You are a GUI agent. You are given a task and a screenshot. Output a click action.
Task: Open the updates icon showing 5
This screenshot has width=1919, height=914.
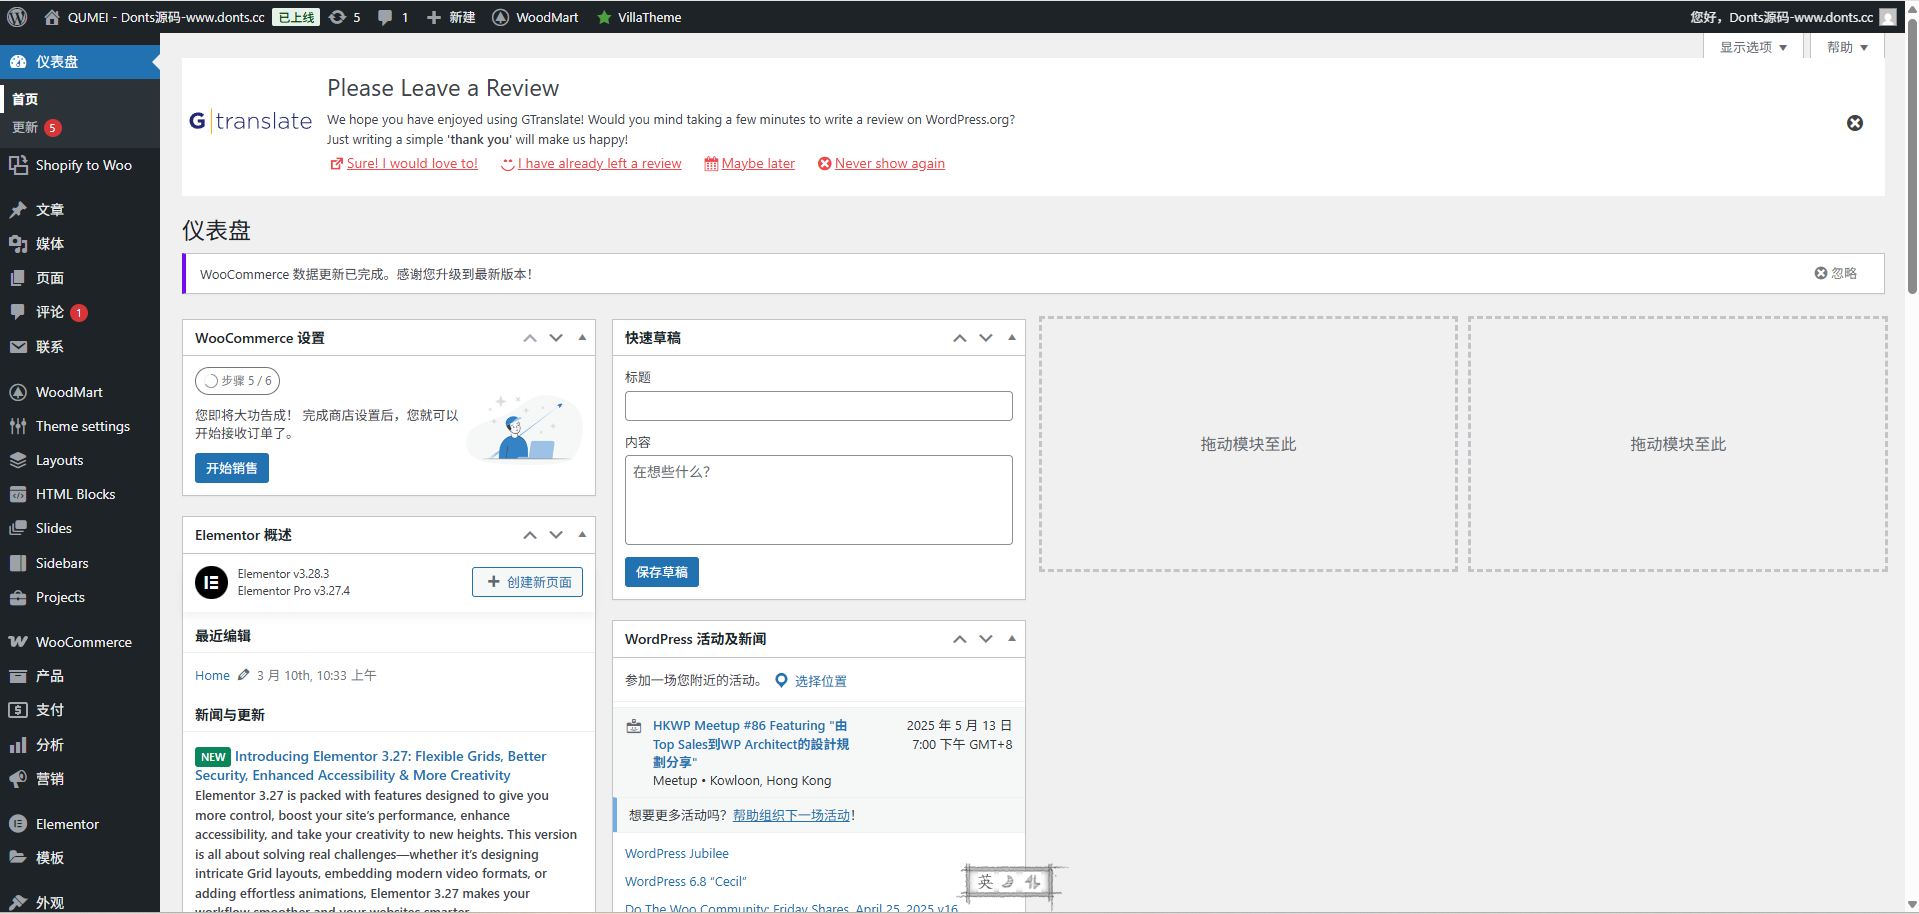pos(345,17)
